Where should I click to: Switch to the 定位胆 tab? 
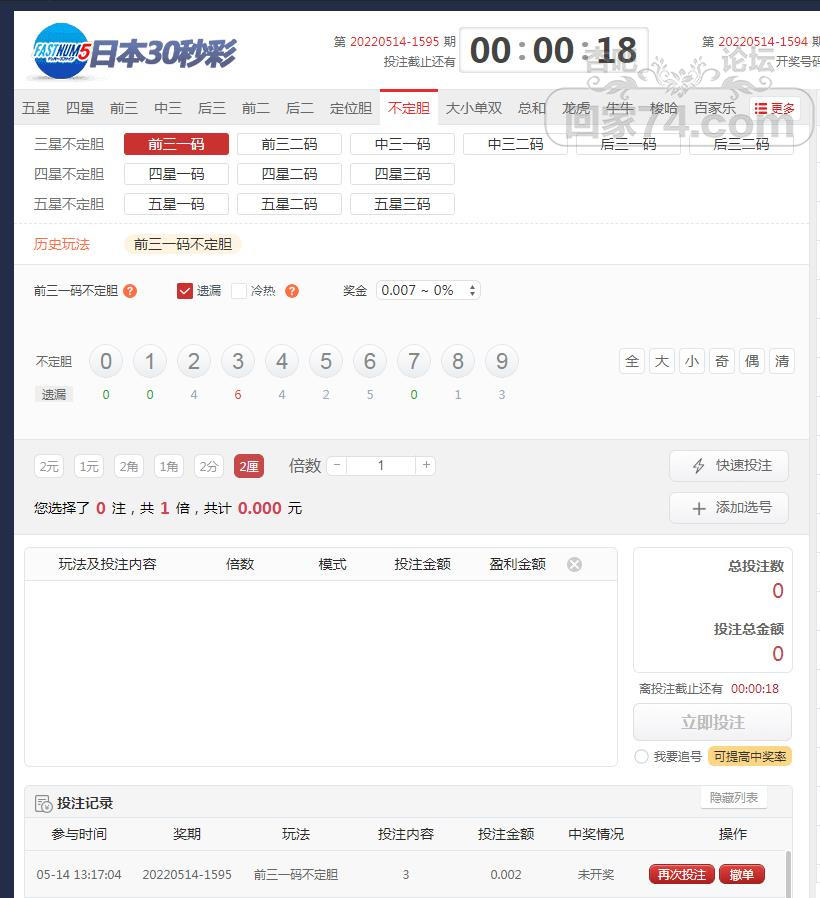click(x=351, y=108)
